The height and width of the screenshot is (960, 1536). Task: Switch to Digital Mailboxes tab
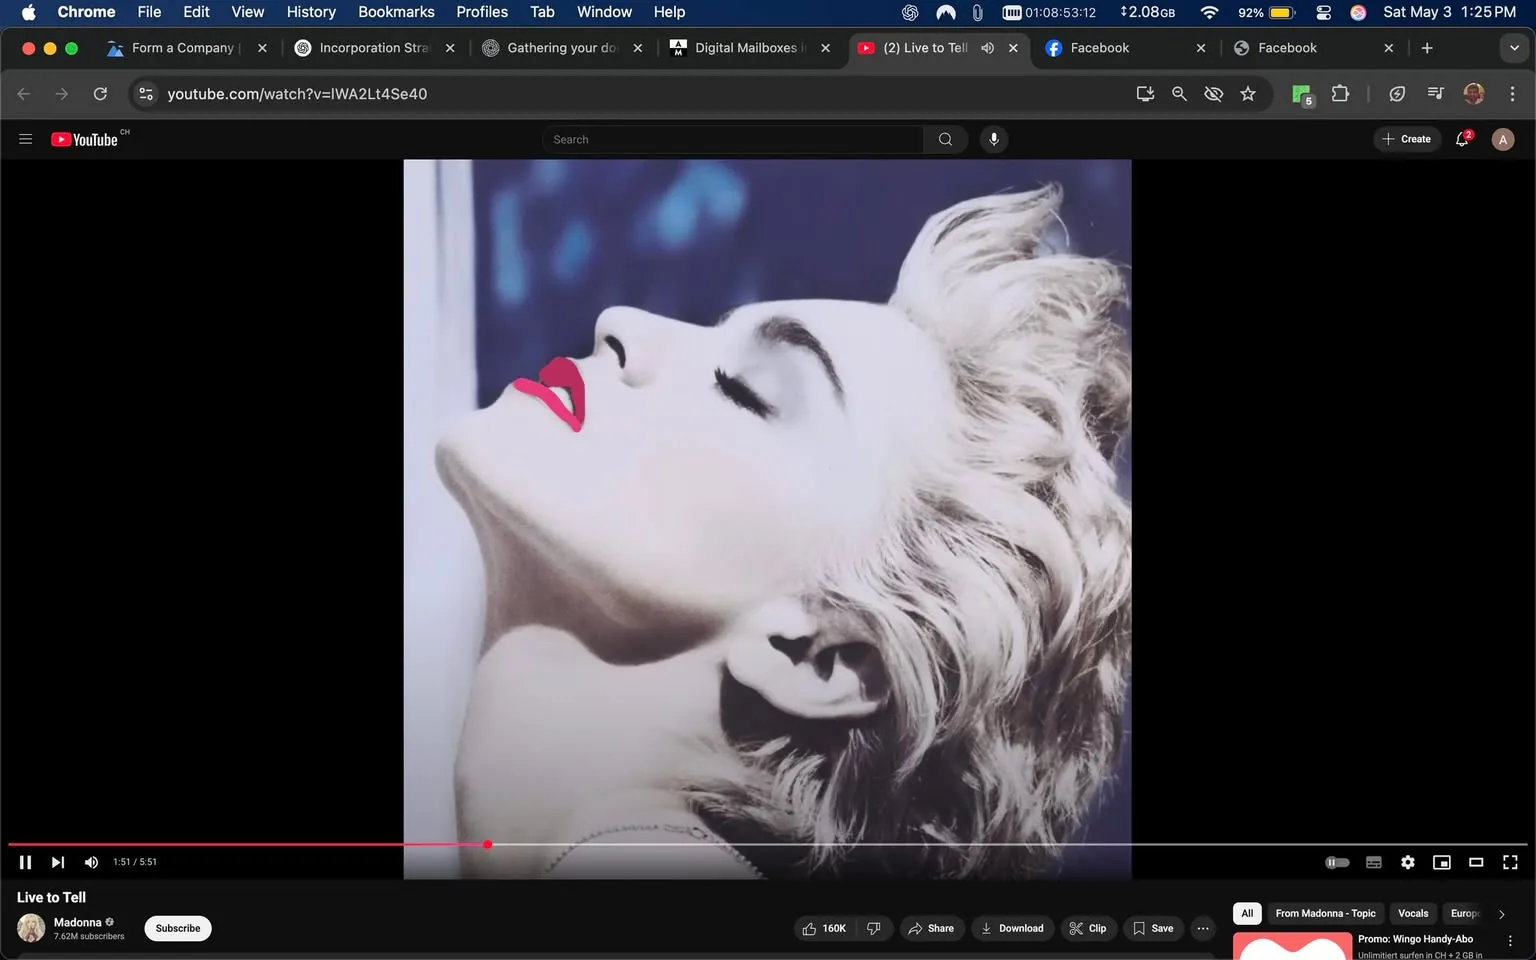(x=745, y=48)
